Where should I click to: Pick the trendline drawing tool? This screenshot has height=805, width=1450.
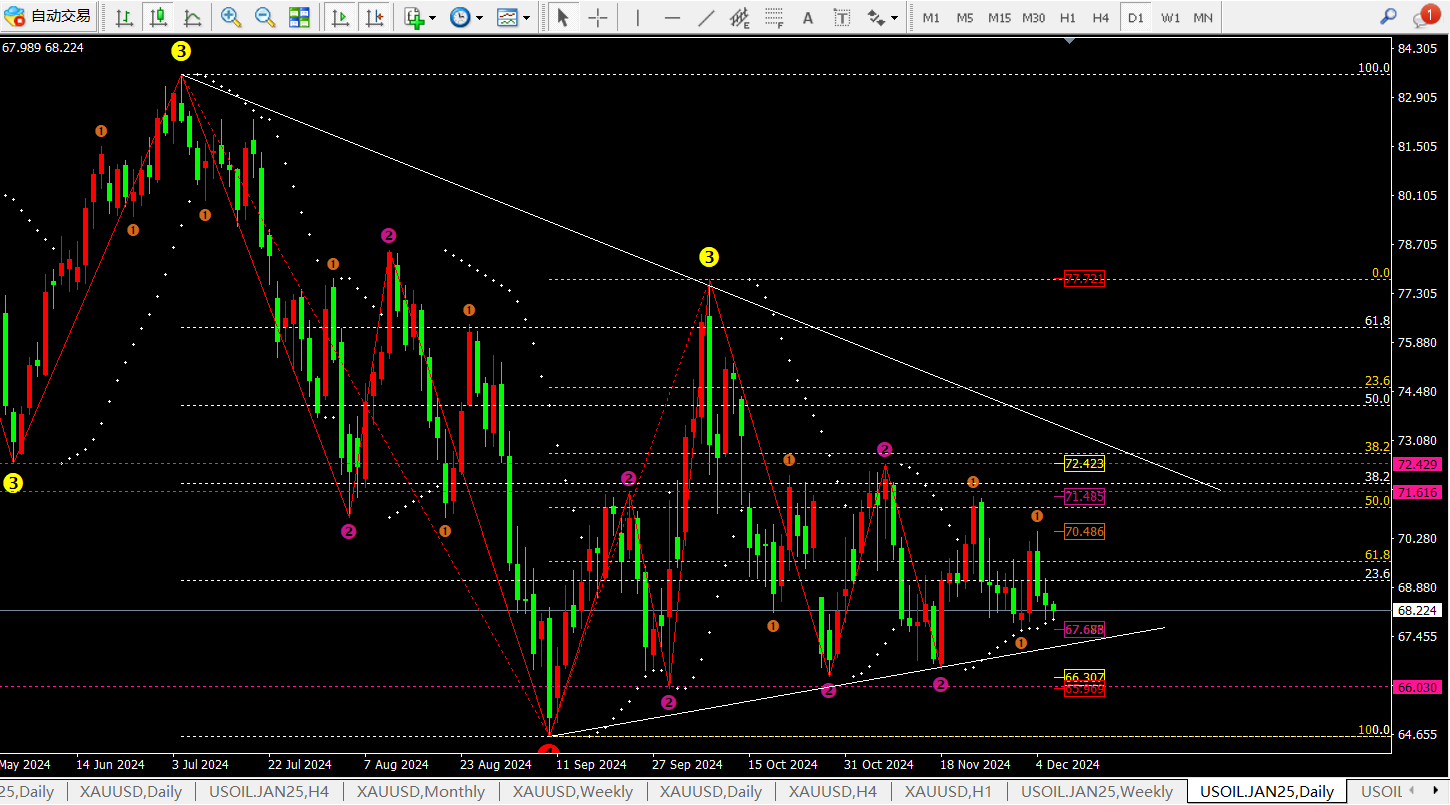click(x=706, y=17)
